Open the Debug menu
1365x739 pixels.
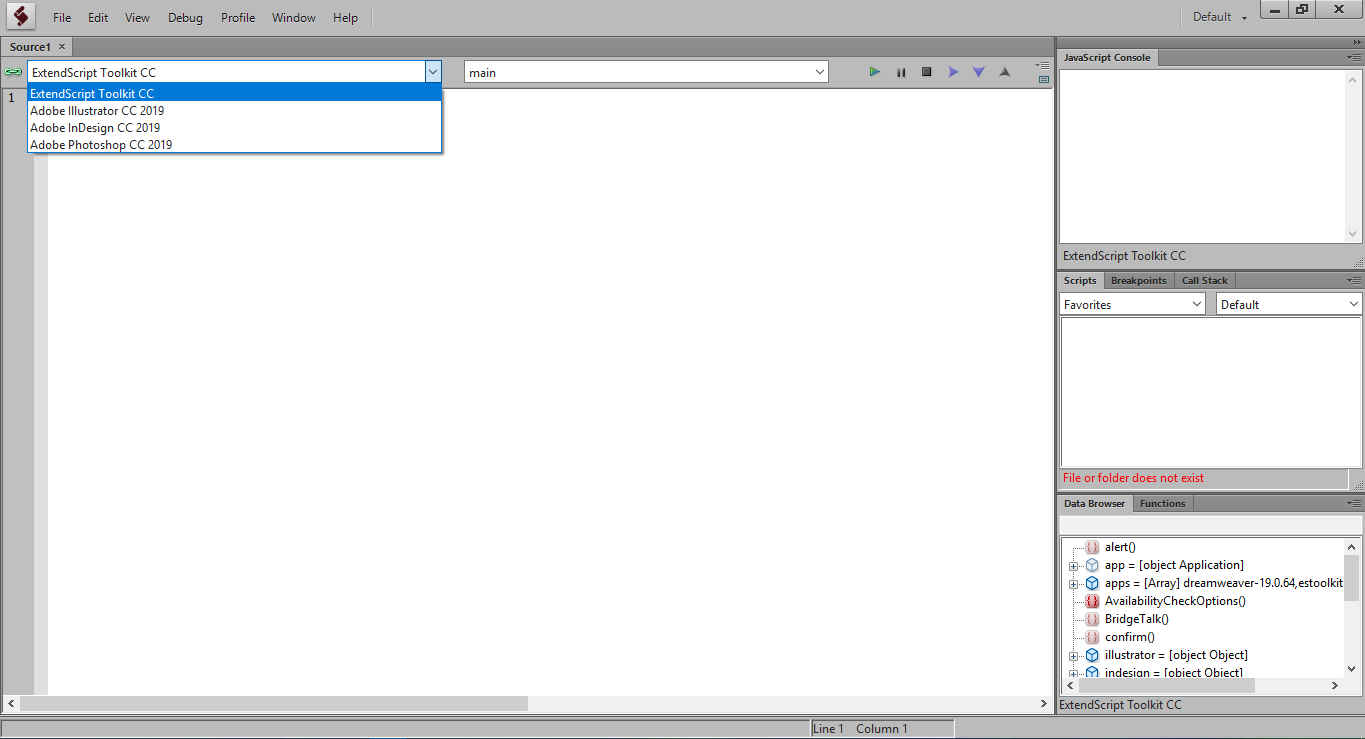click(x=185, y=17)
